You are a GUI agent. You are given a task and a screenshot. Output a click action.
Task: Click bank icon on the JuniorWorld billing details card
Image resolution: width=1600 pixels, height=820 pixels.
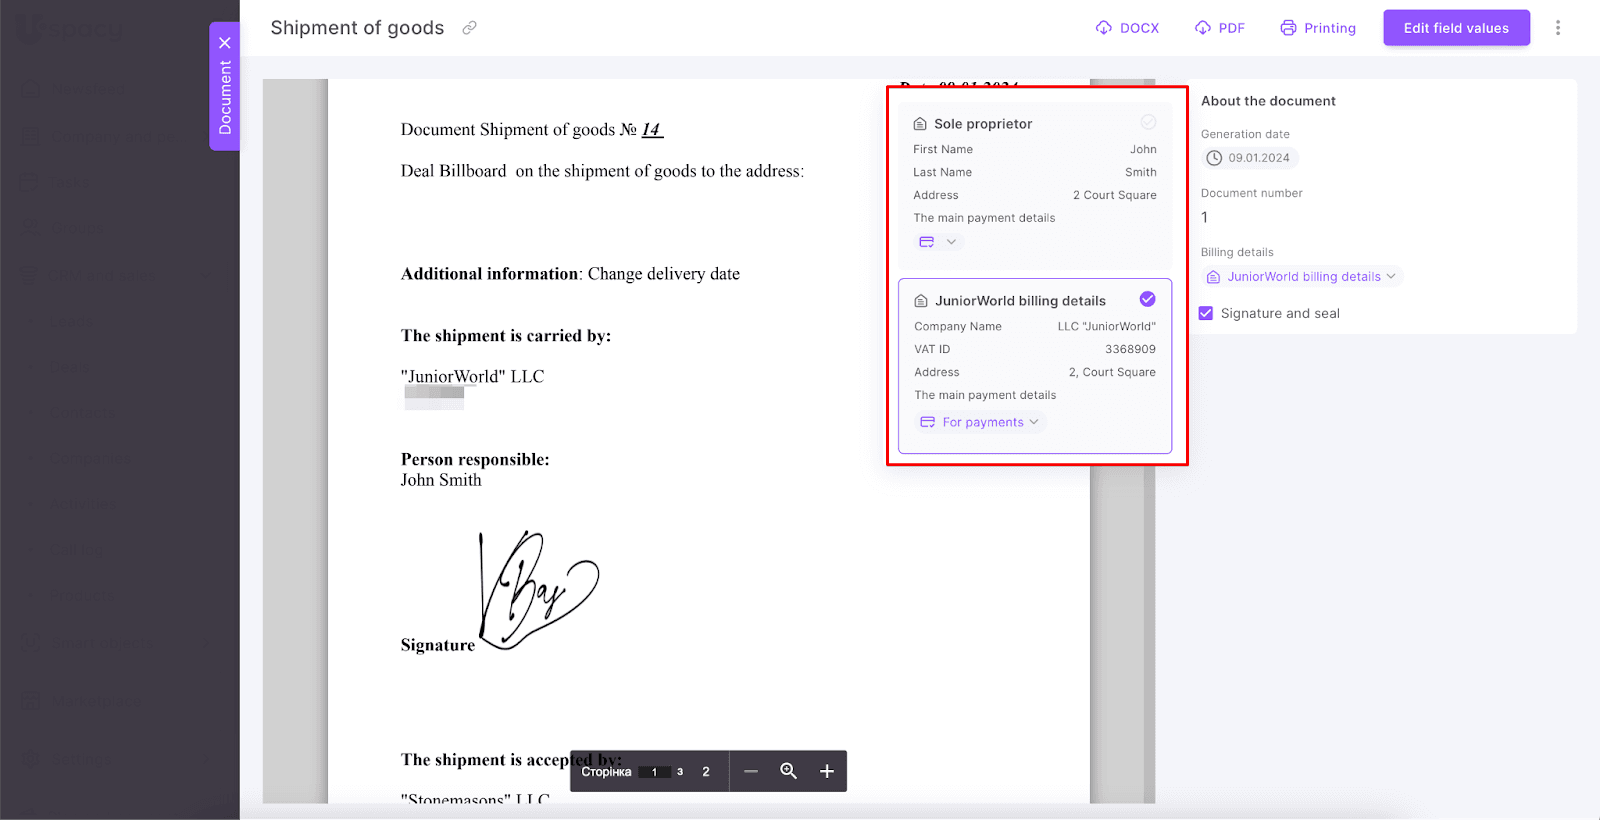[x=921, y=301]
